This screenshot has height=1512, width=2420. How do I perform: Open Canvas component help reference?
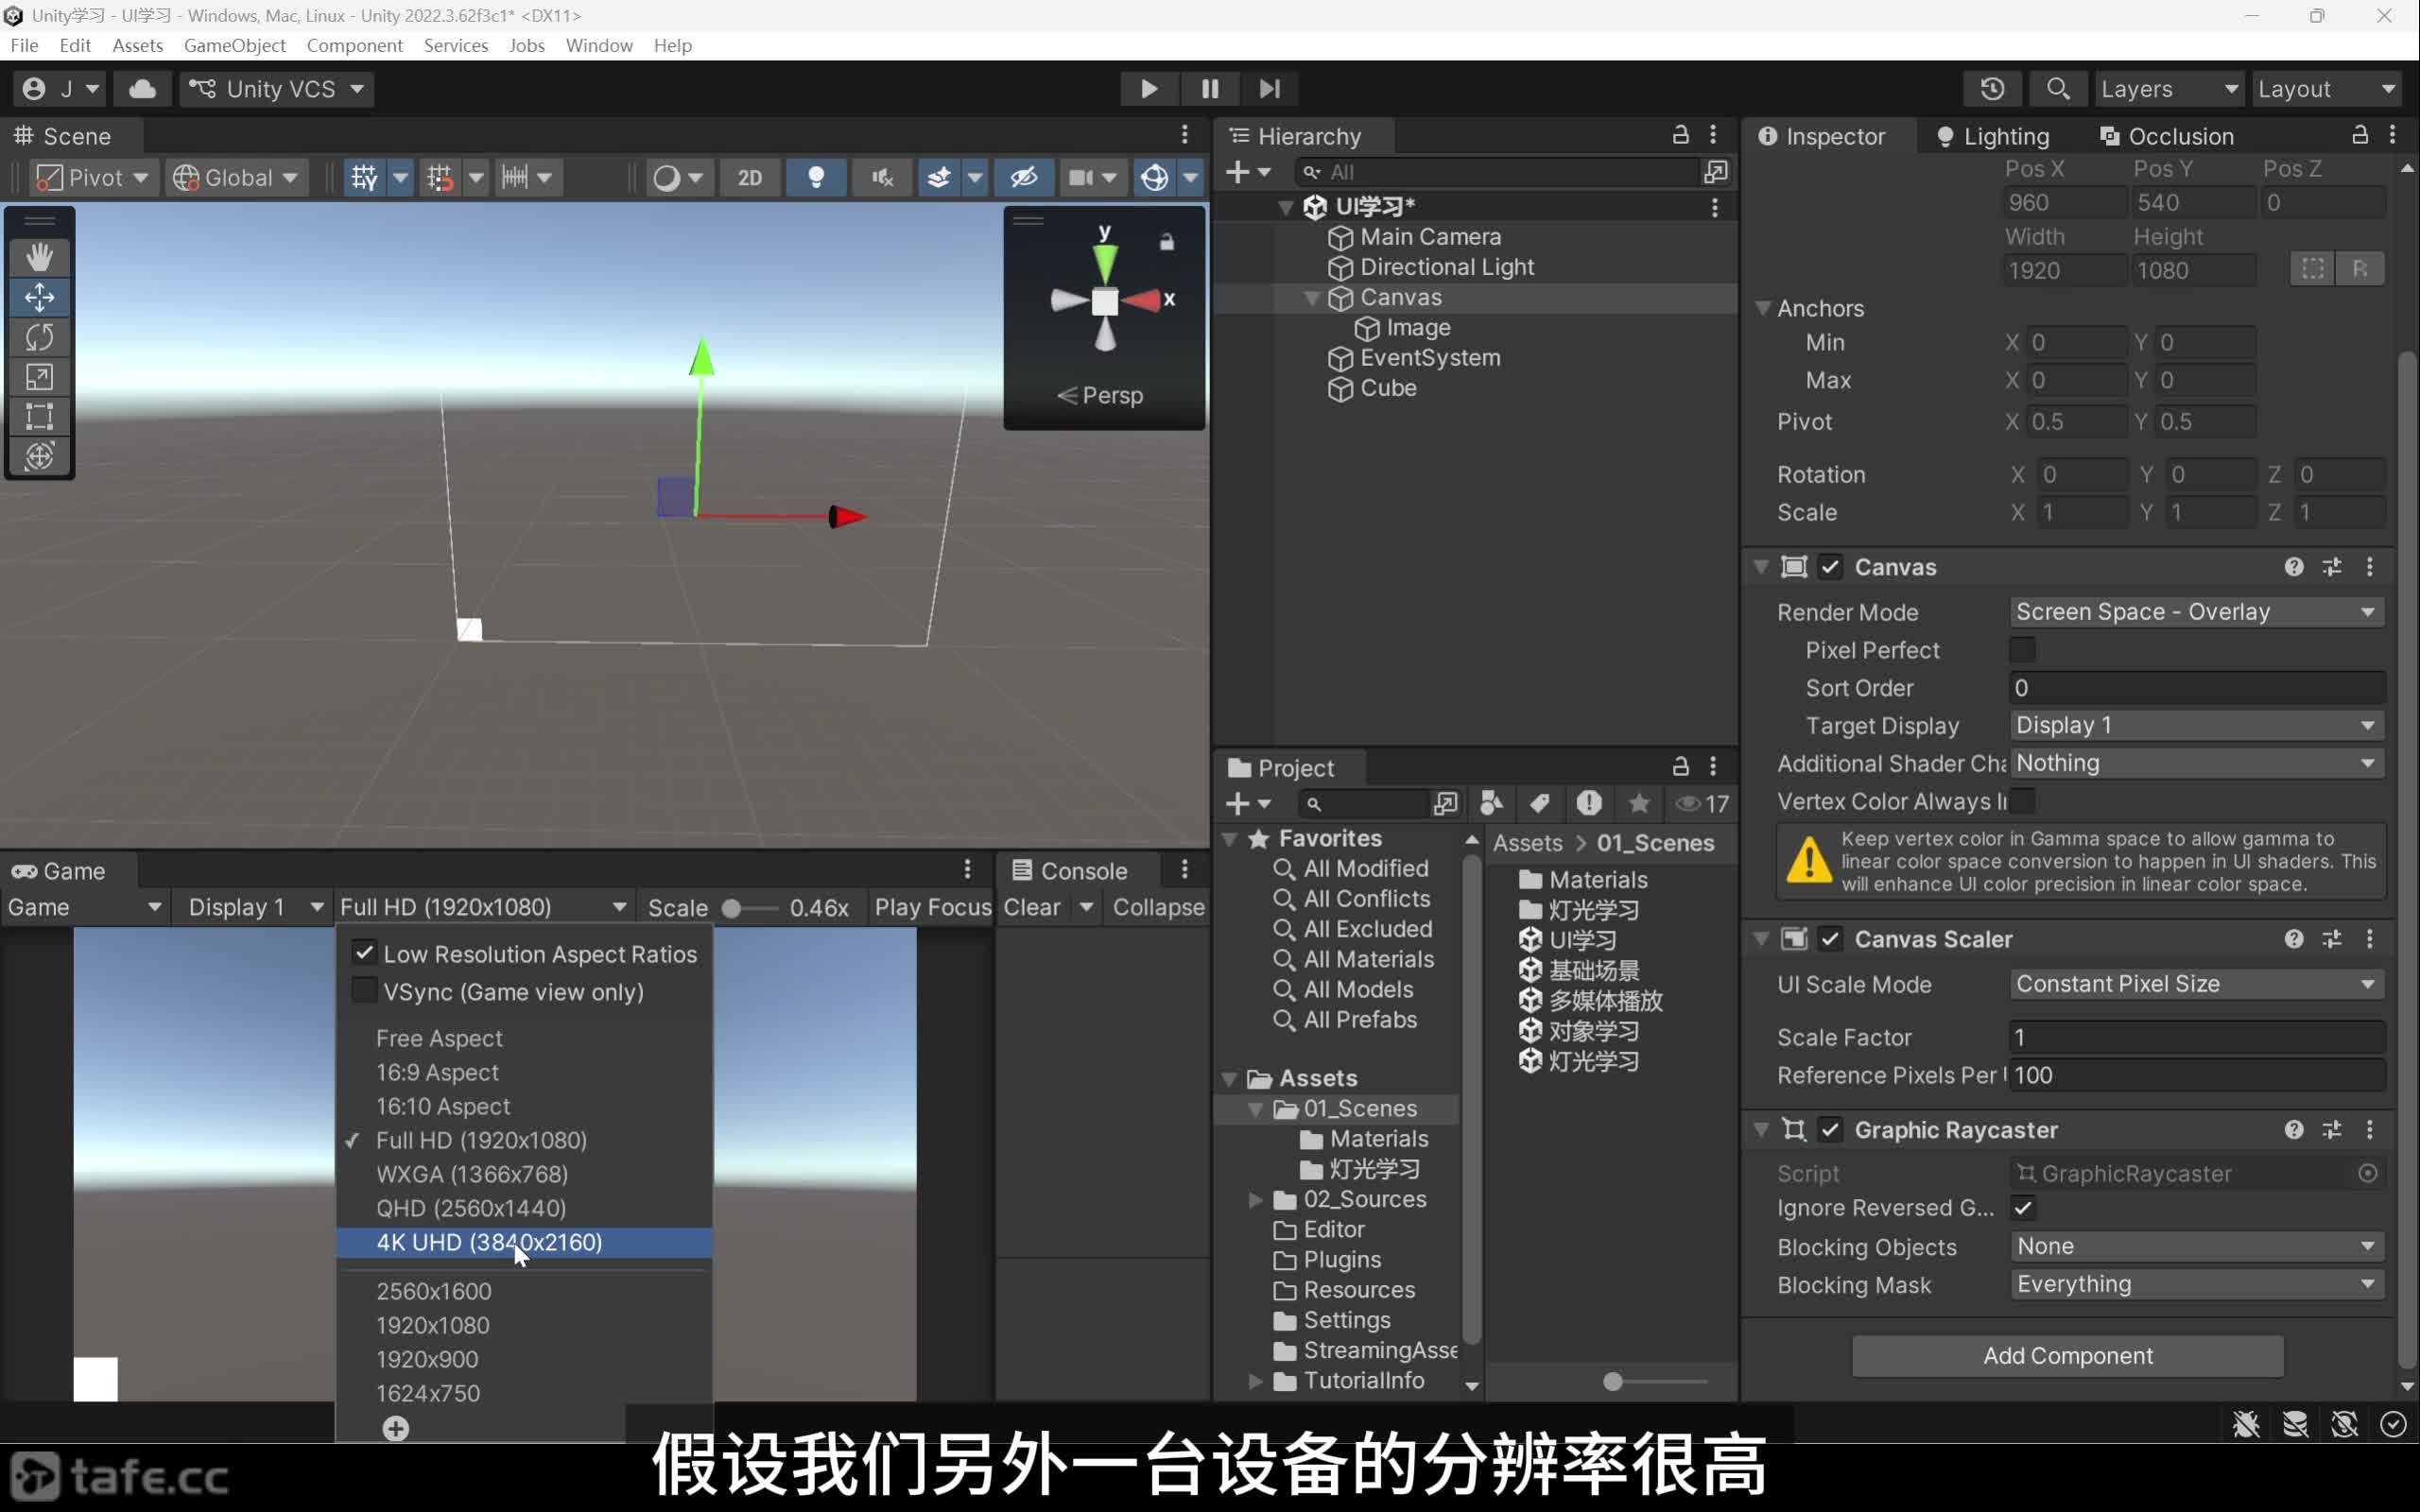point(2294,567)
